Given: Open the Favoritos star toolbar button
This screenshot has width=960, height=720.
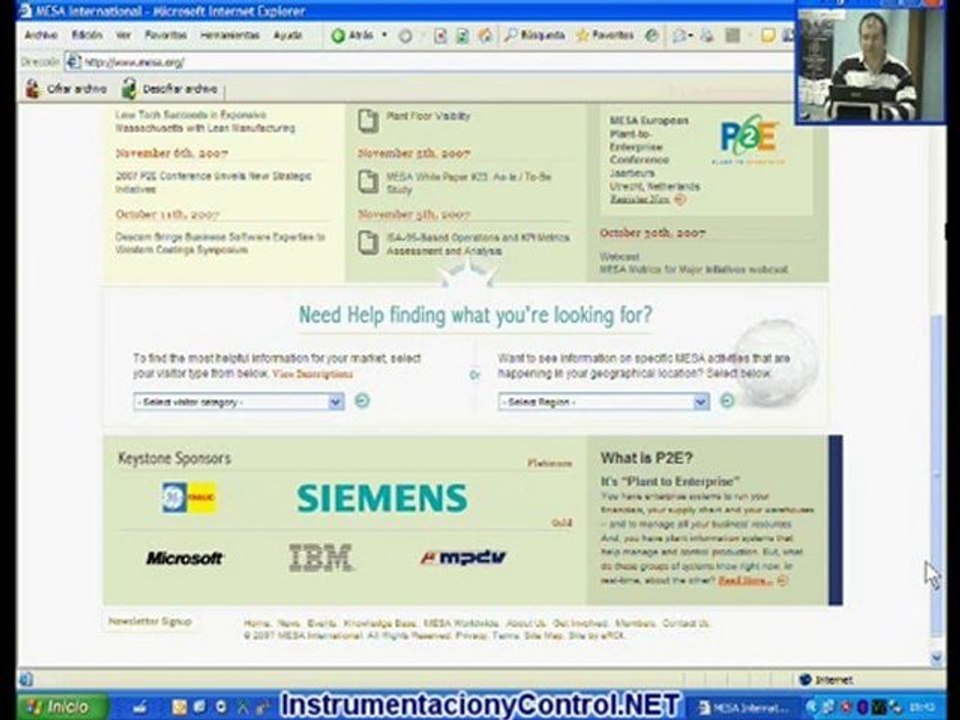Looking at the screenshot, I should click(605, 36).
